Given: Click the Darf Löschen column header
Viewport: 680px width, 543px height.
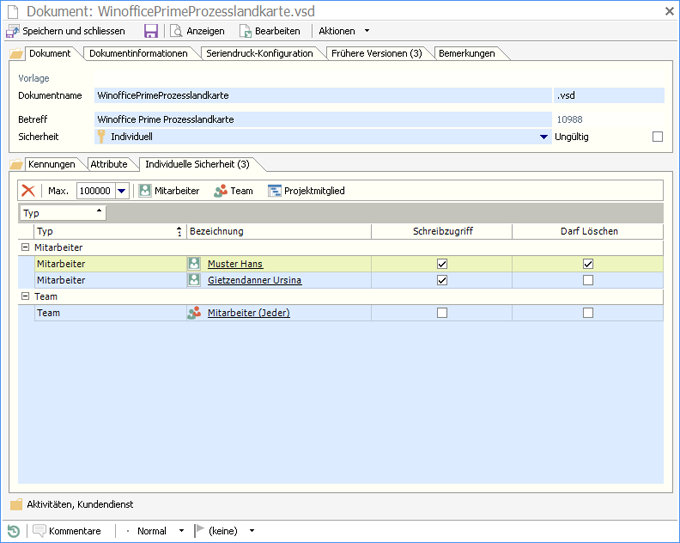Looking at the screenshot, I should (x=588, y=232).
